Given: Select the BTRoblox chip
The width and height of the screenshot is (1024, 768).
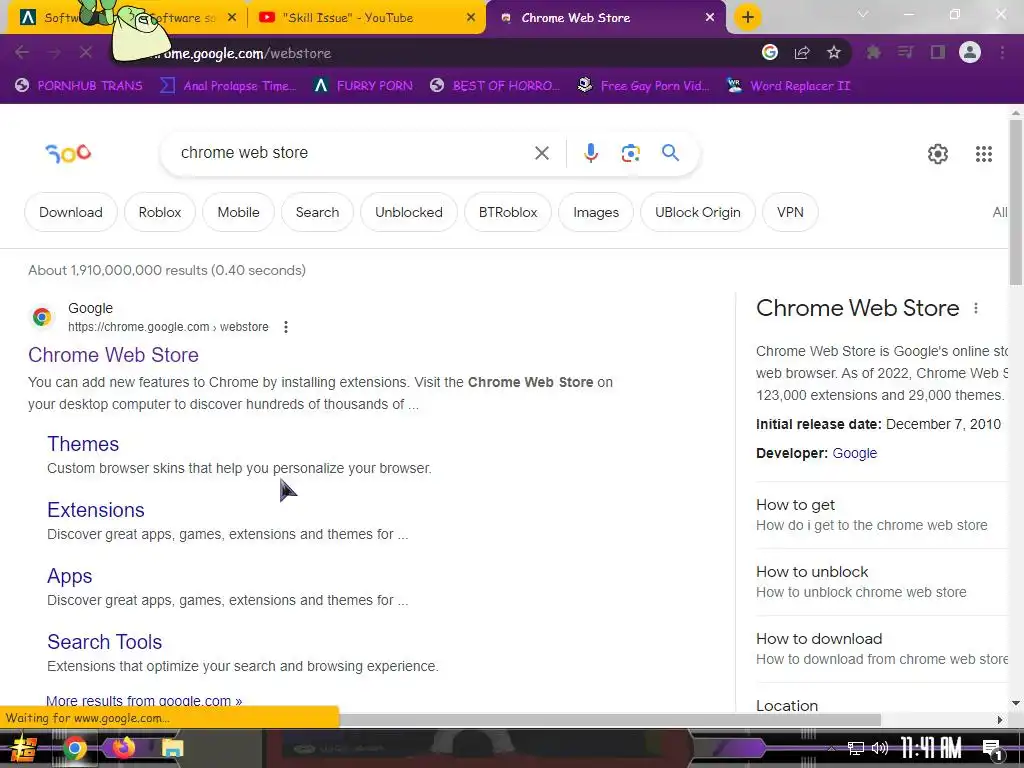Looking at the screenshot, I should 508,212.
